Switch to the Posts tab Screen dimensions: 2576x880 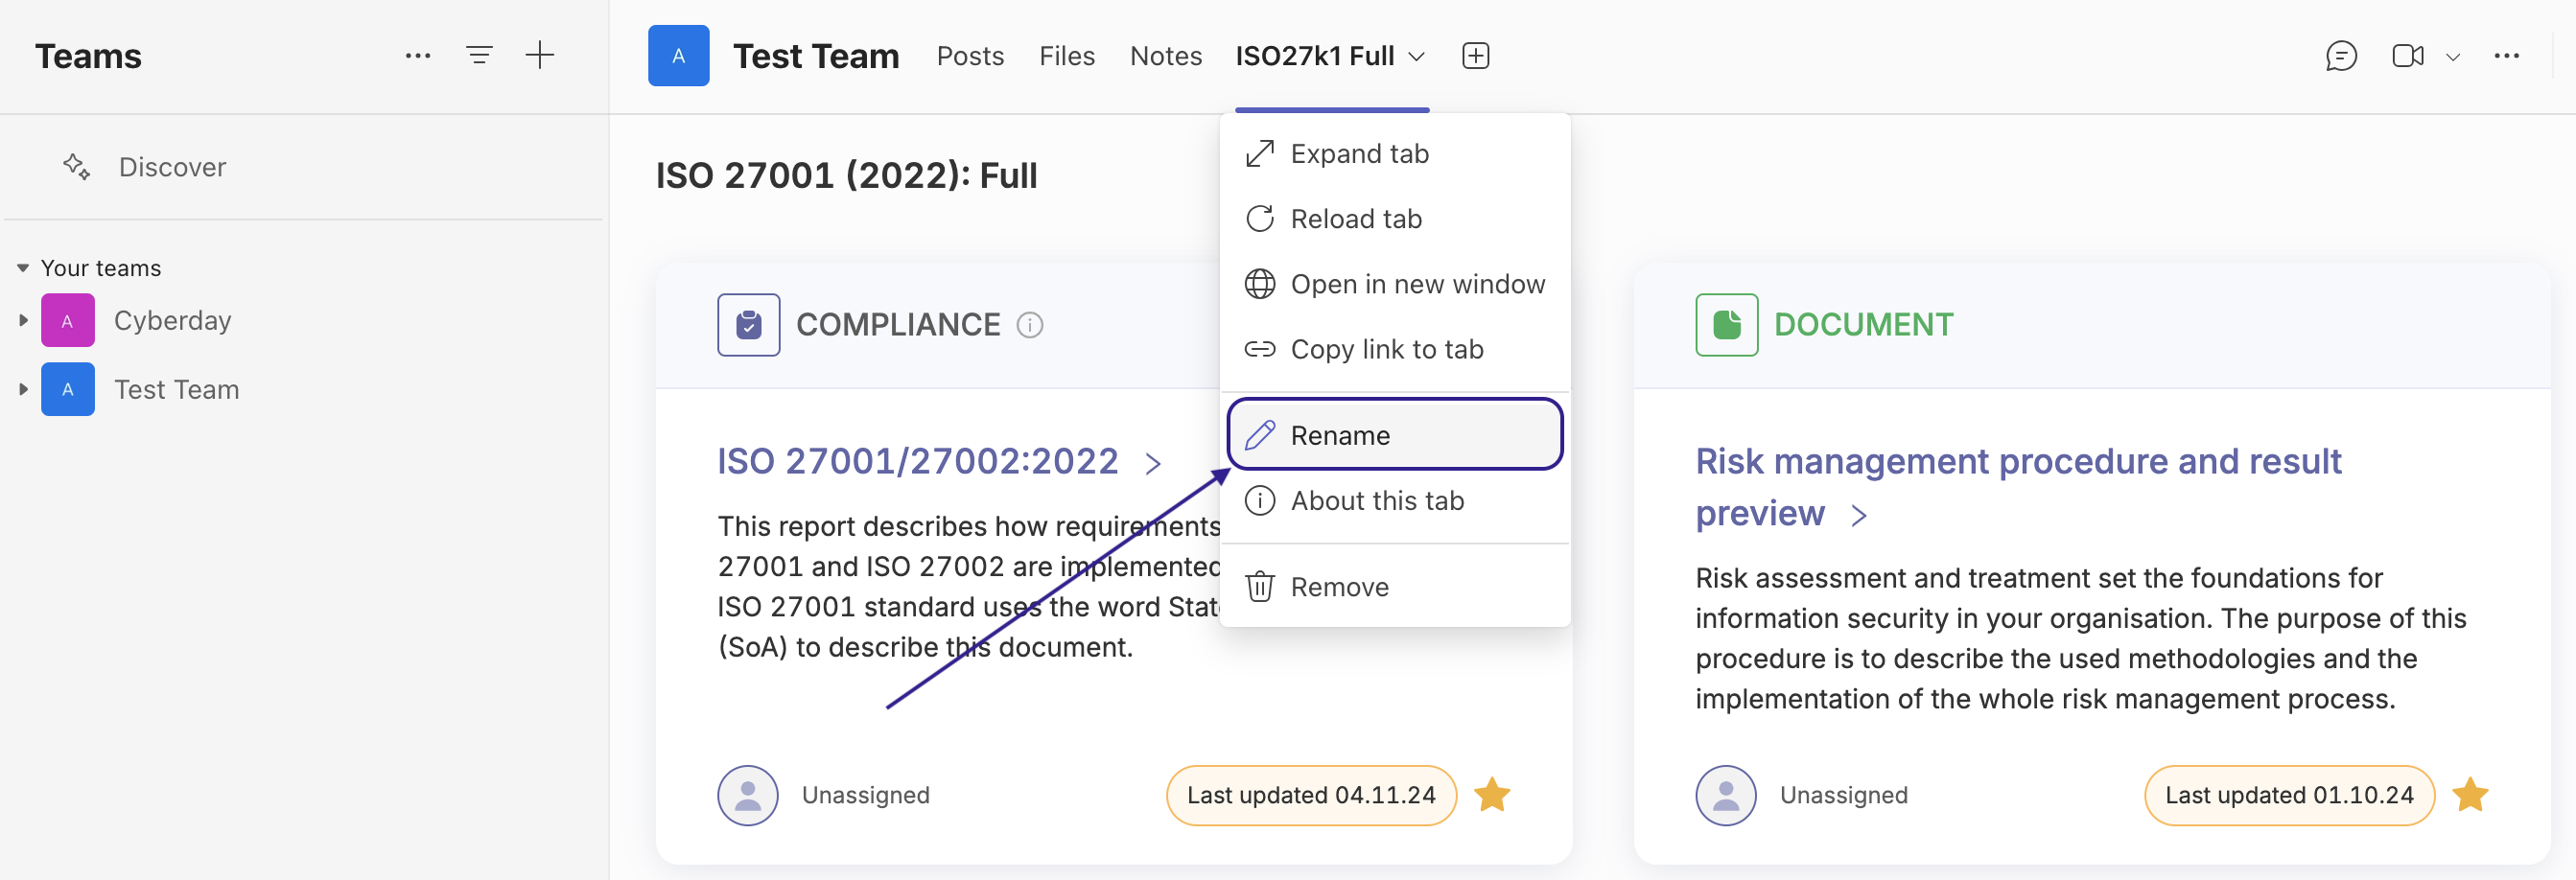[x=969, y=56]
